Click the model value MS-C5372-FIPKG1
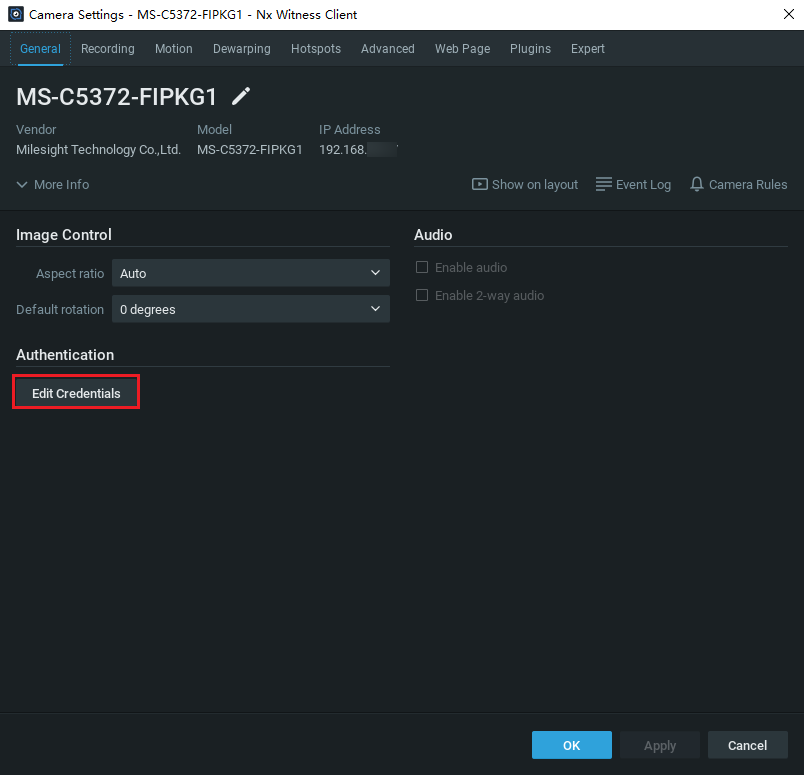804x775 pixels. click(250, 150)
